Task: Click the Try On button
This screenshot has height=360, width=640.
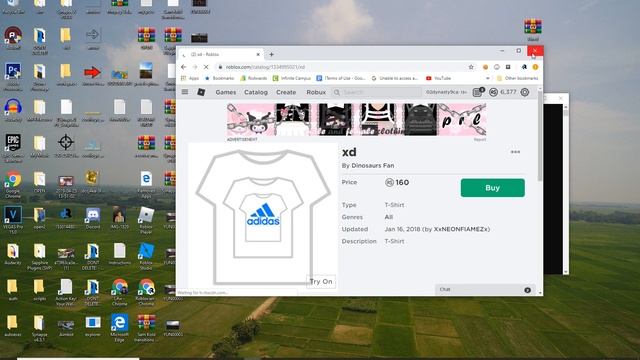Action: coord(321,281)
